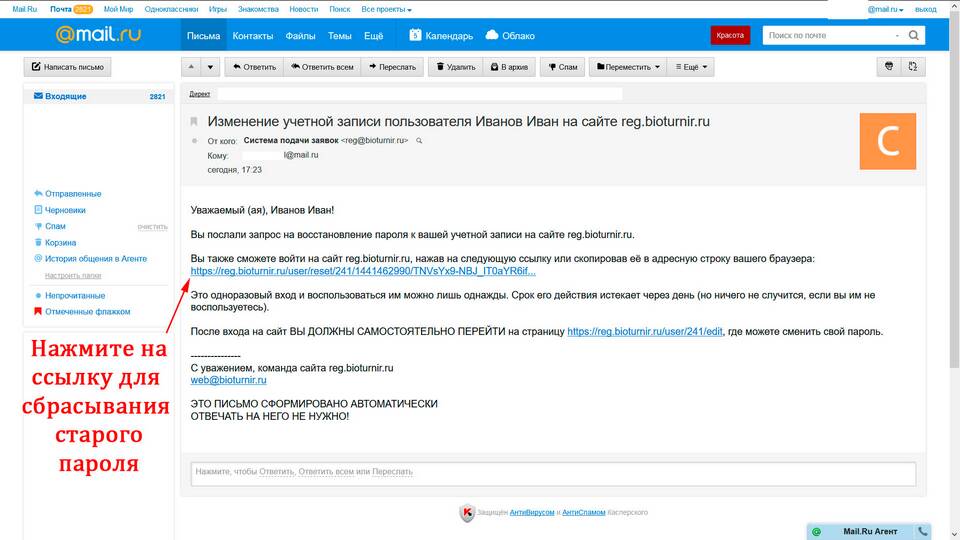Toggle the flag bookmark beside email subject
The width and height of the screenshot is (960, 540).
tap(194, 121)
